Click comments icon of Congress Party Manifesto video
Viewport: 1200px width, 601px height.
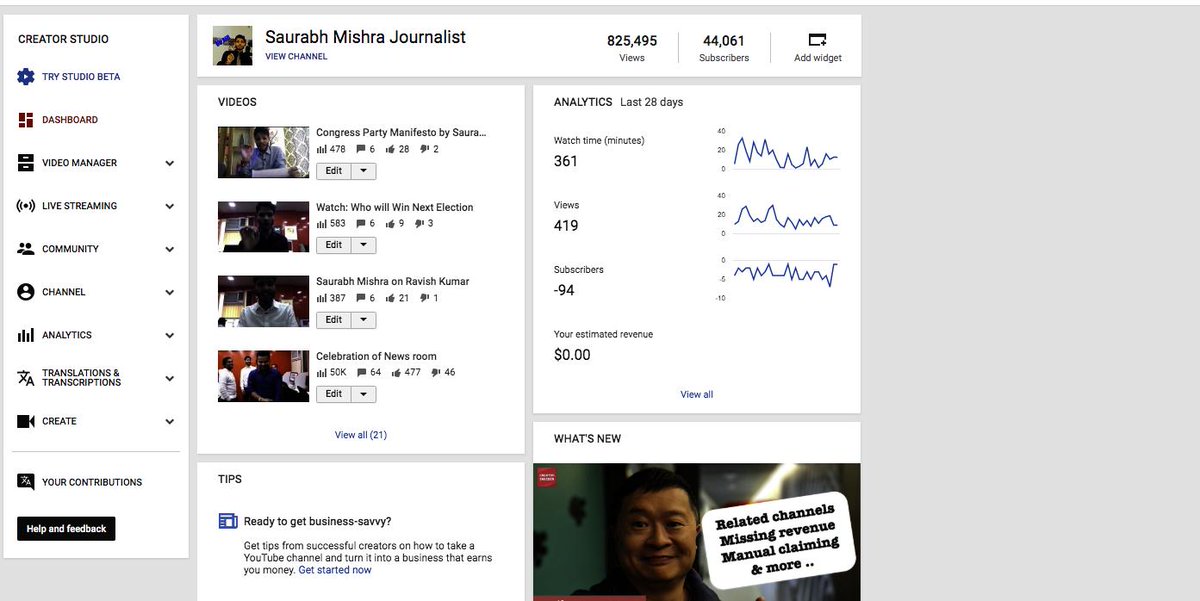[361, 149]
